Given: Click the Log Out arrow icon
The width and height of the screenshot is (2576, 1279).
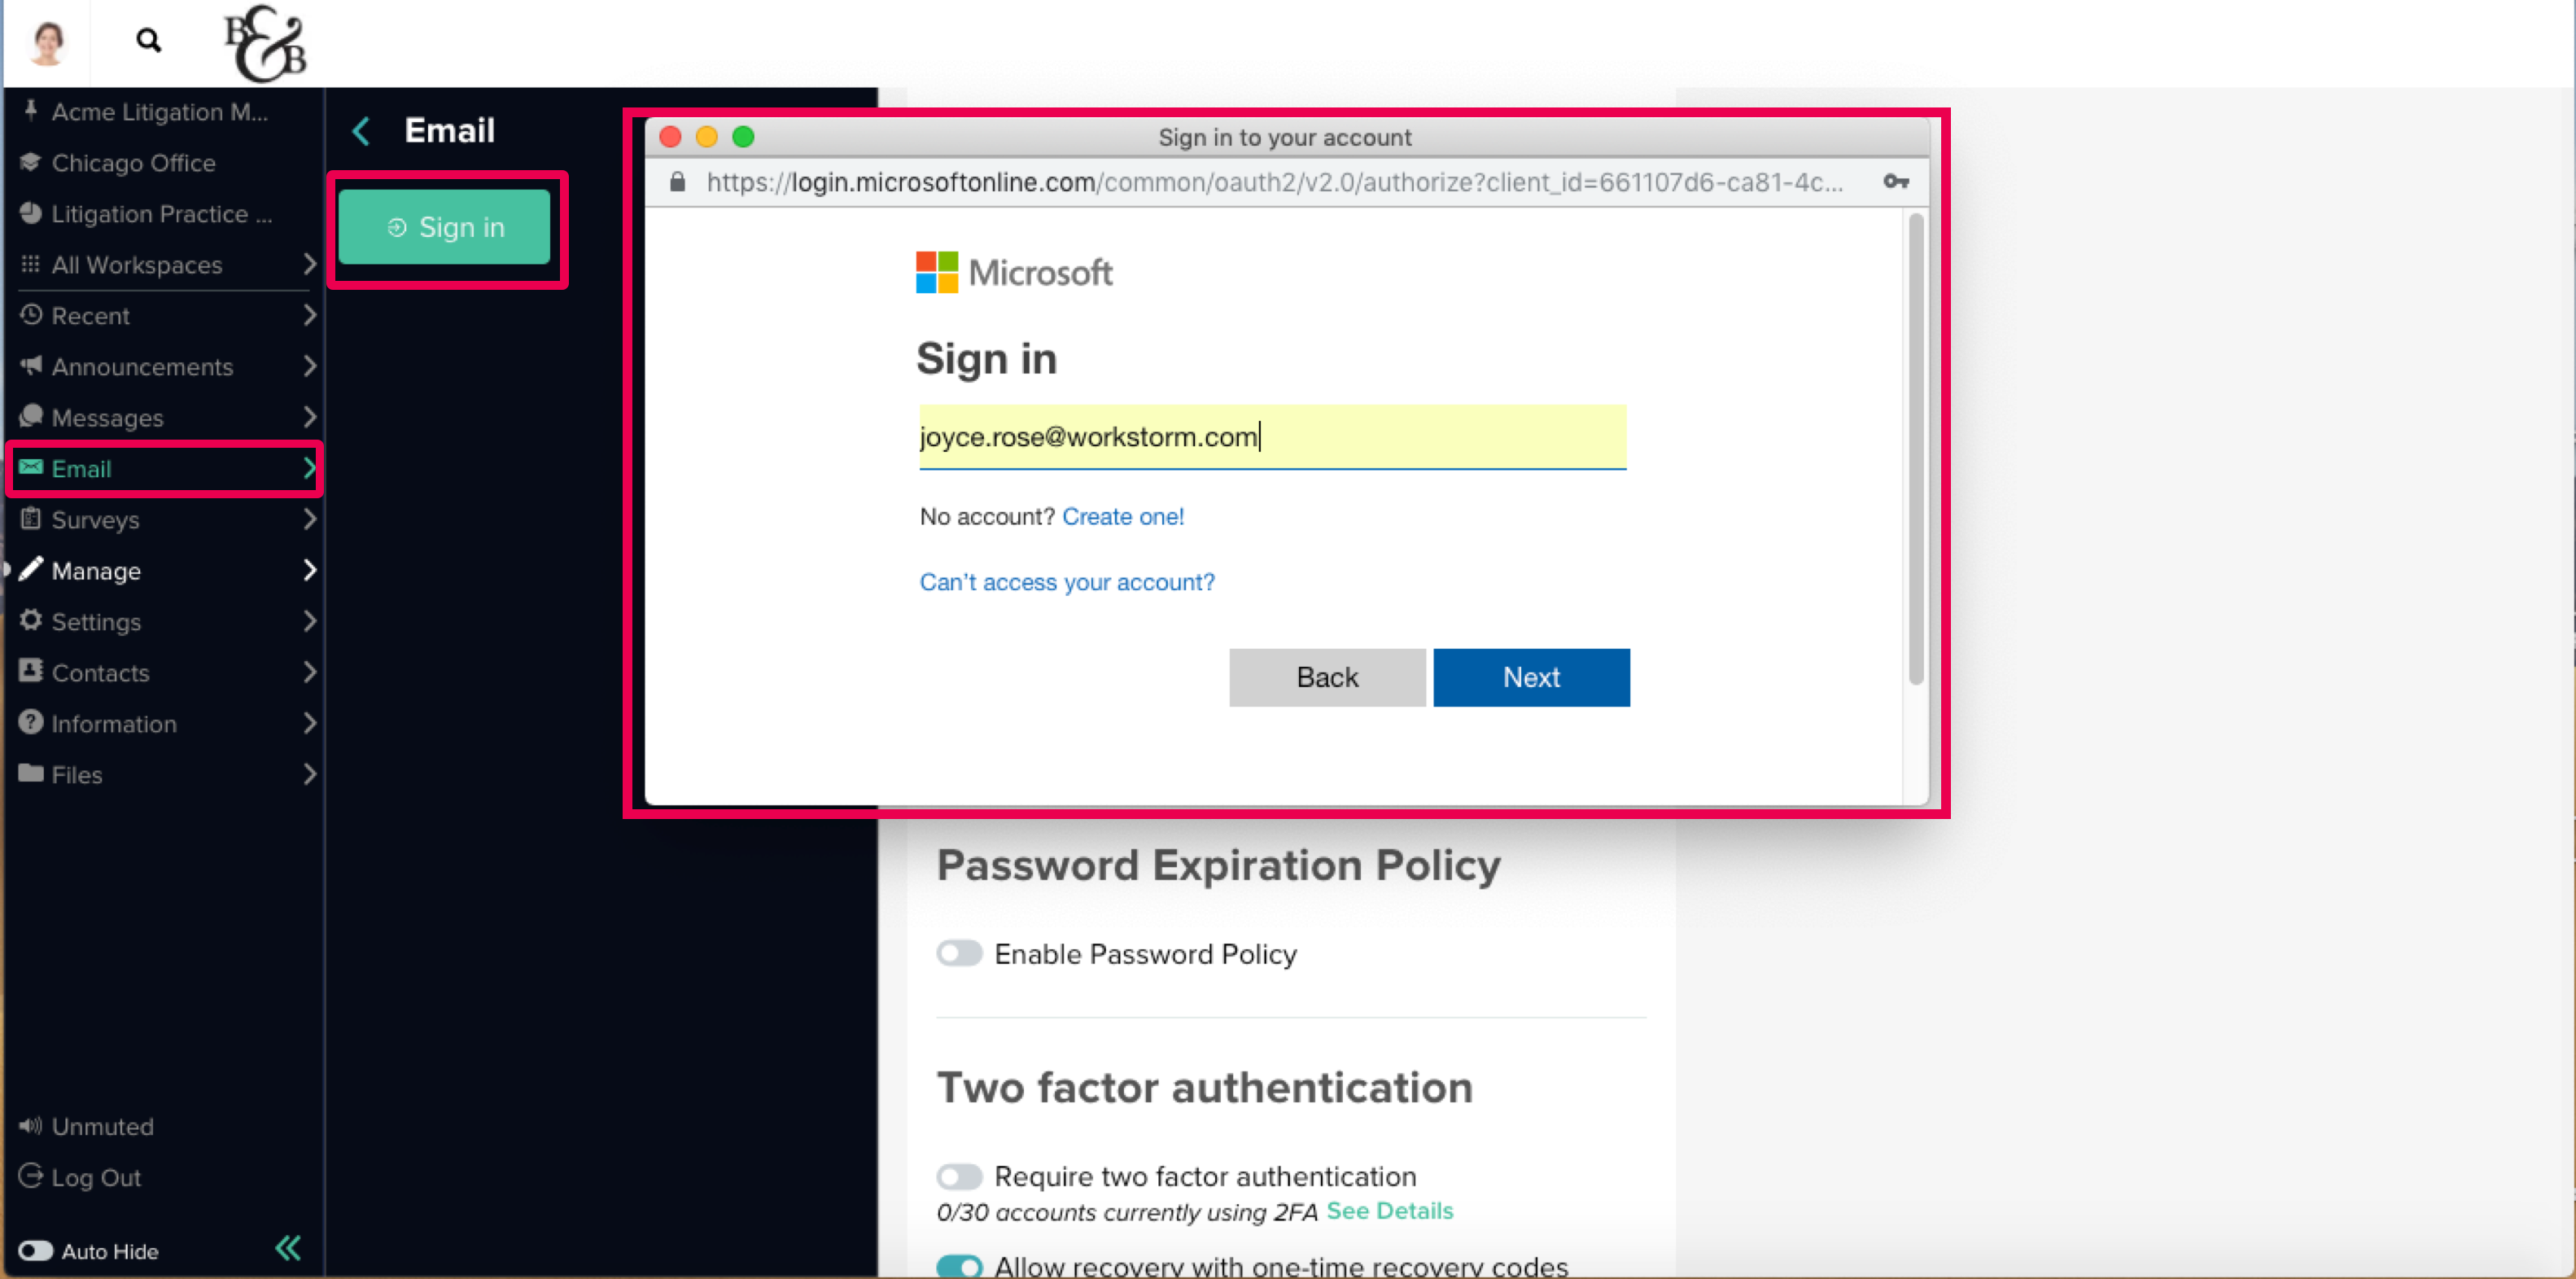Looking at the screenshot, I should pos(31,1176).
